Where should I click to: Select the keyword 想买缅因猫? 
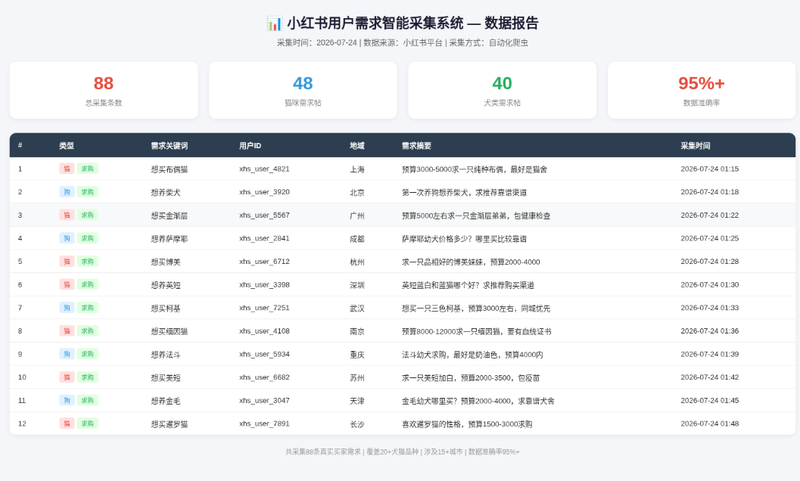coord(169,332)
